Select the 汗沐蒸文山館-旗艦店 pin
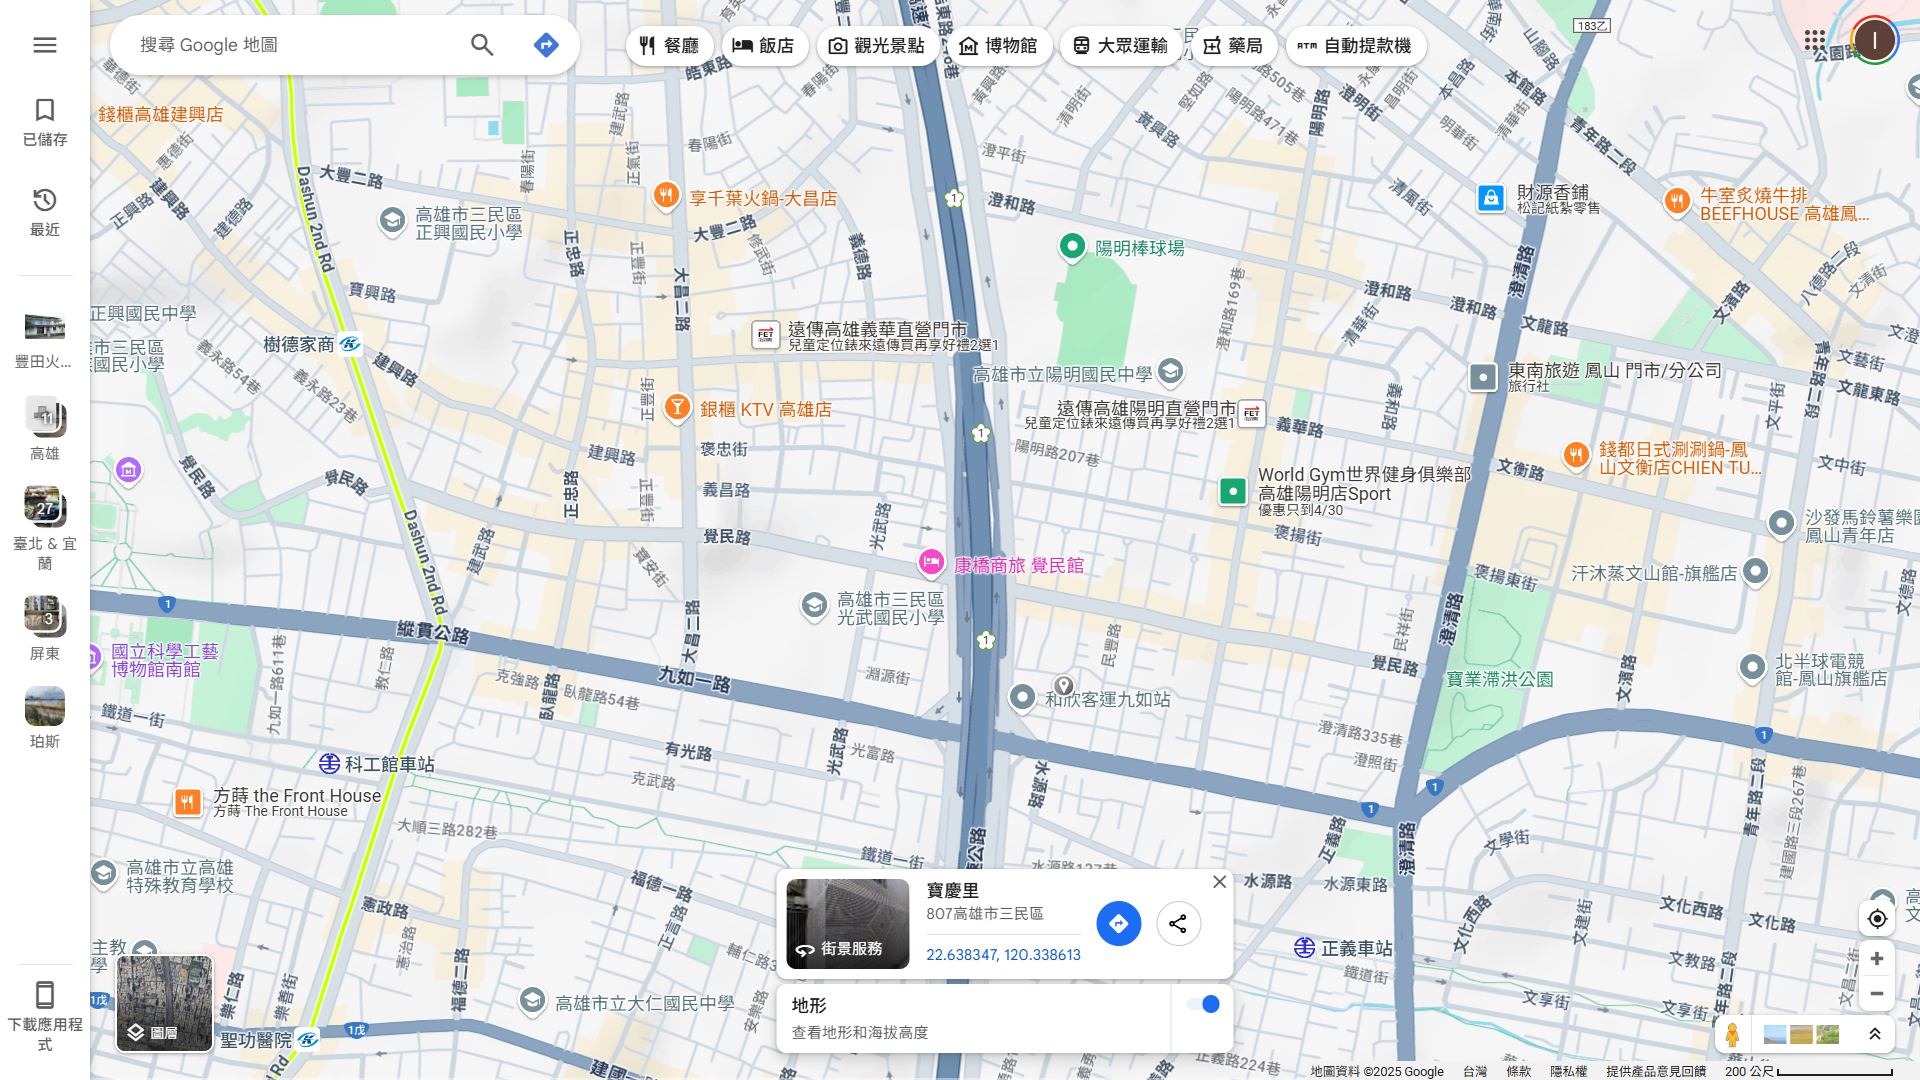Screen dimensions: 1920x1080 pyautogui.click(x=1755, y=572)
